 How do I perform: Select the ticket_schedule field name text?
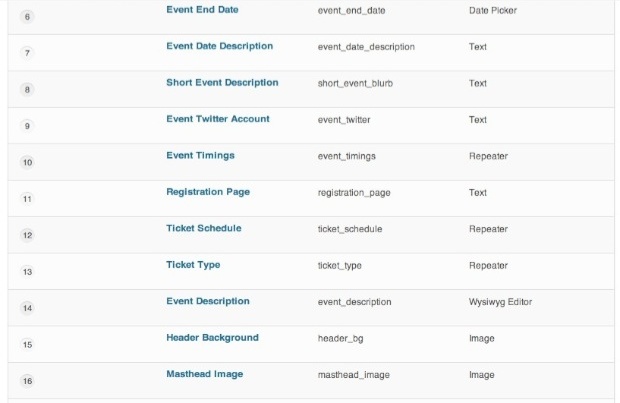tap(350, 229)
